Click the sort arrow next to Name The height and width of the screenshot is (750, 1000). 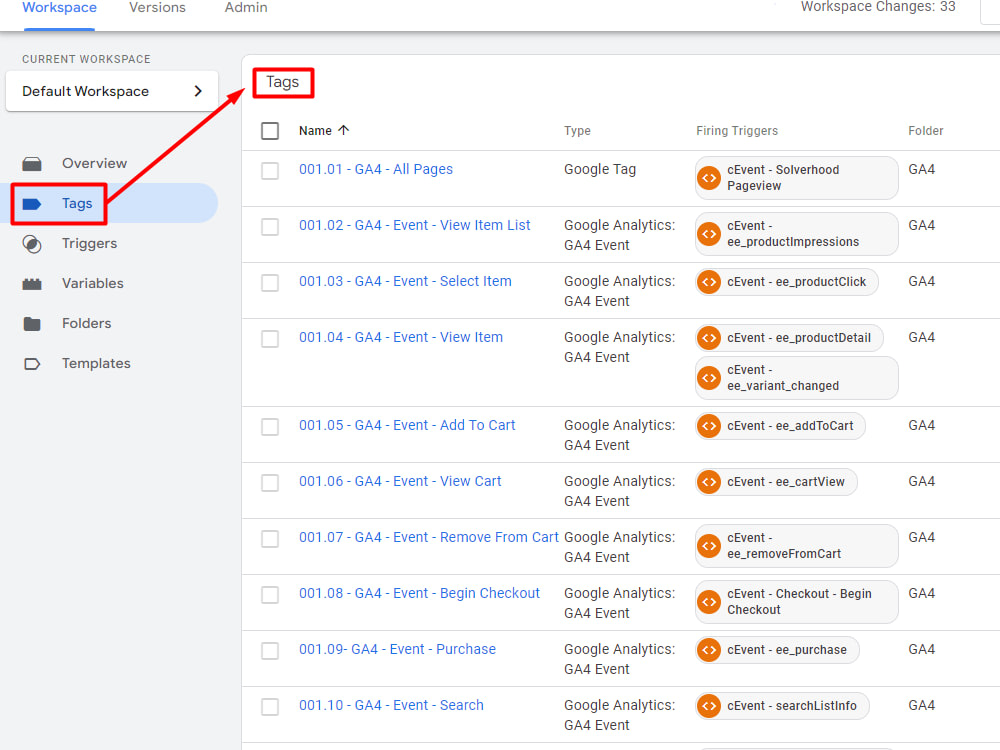coord(344,130)
